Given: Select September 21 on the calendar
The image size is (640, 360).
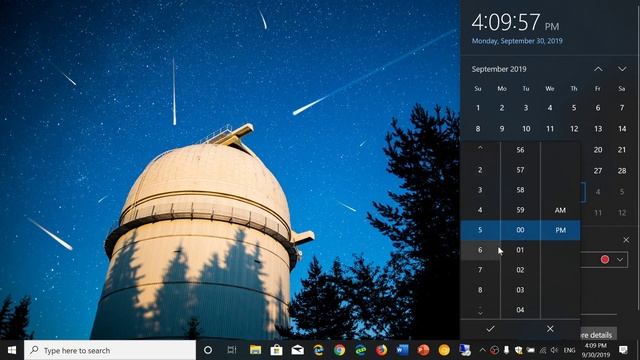Looking at the screenshot, I should tap(622, 150).
